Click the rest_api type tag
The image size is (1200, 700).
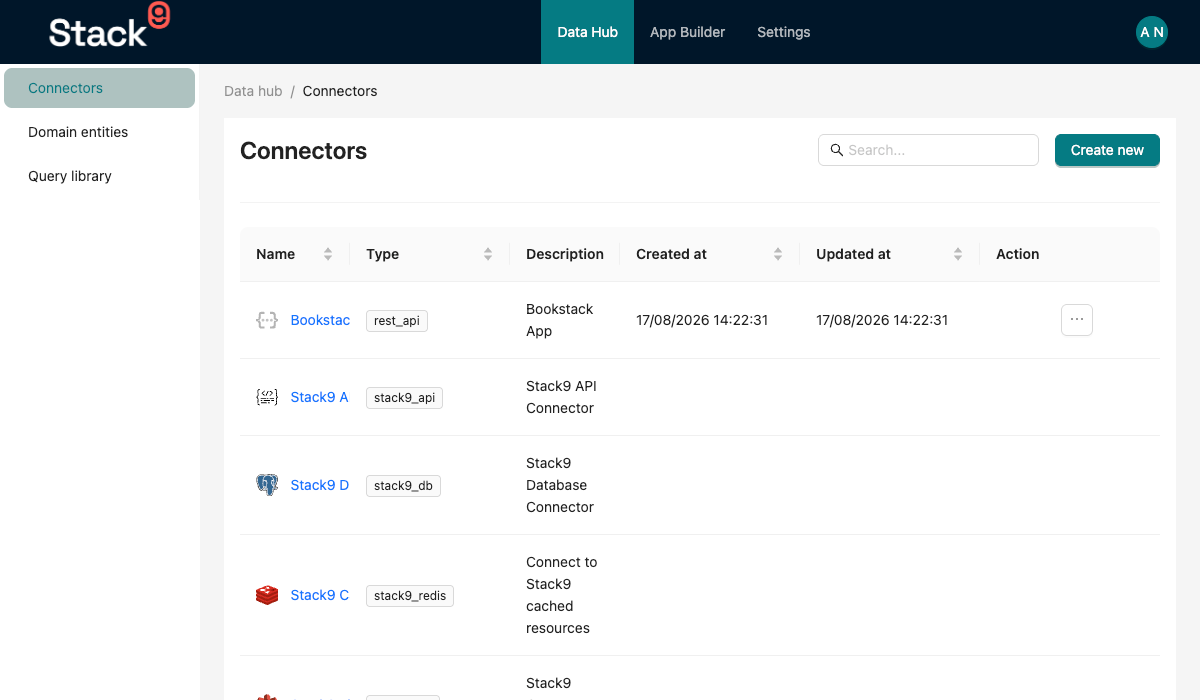(x=397, y=321)
